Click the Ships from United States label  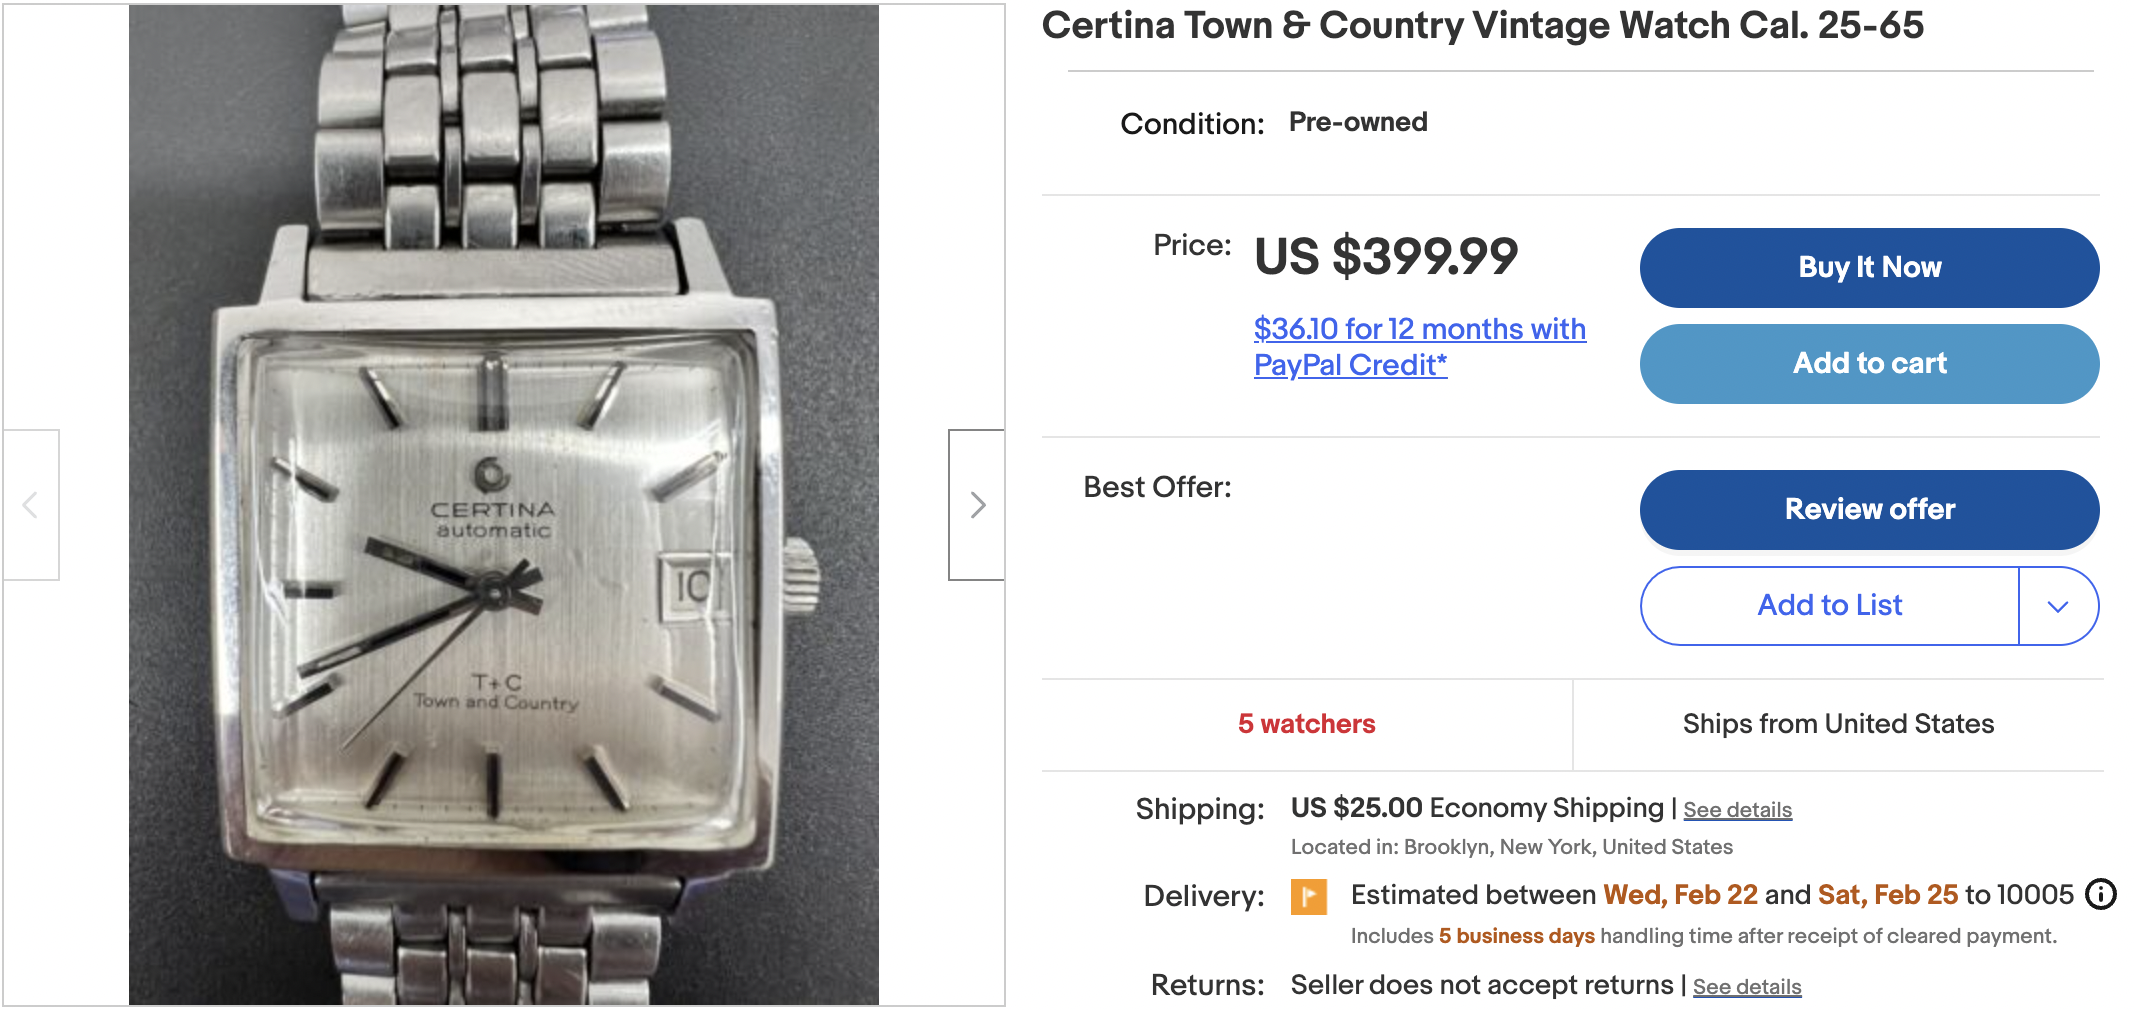click(1838, 724)
